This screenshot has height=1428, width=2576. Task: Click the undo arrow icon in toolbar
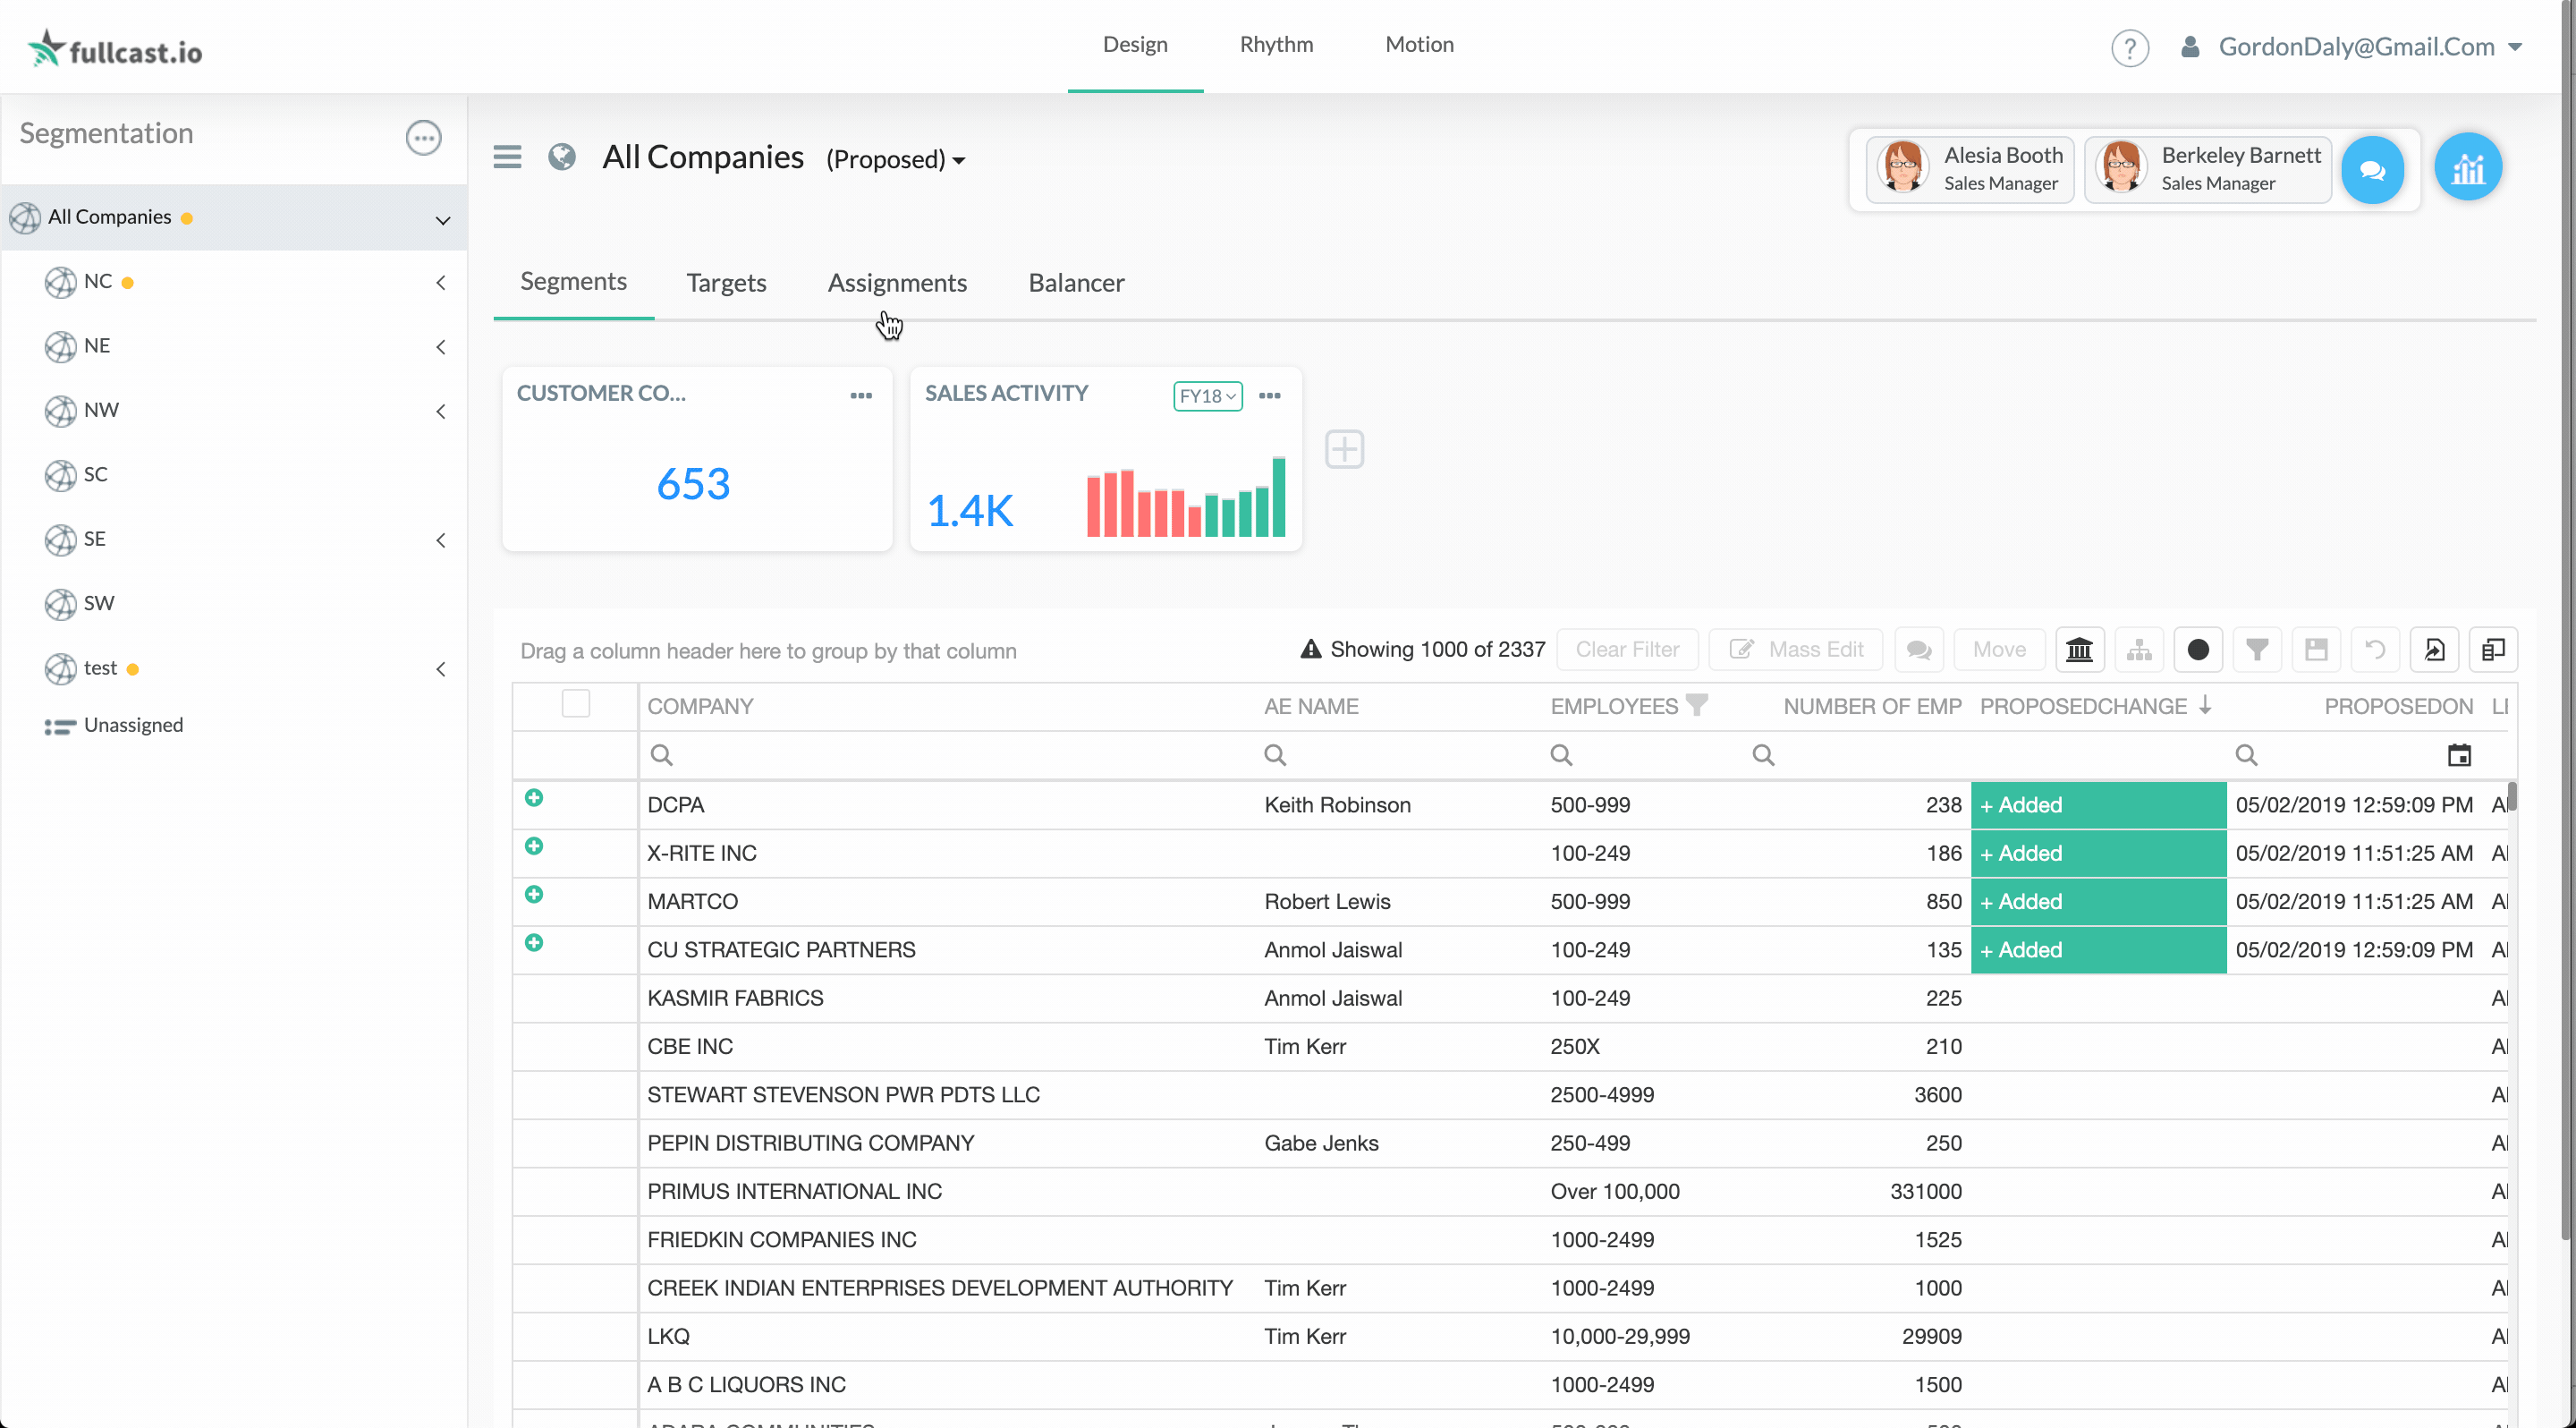coord(2375,650)
